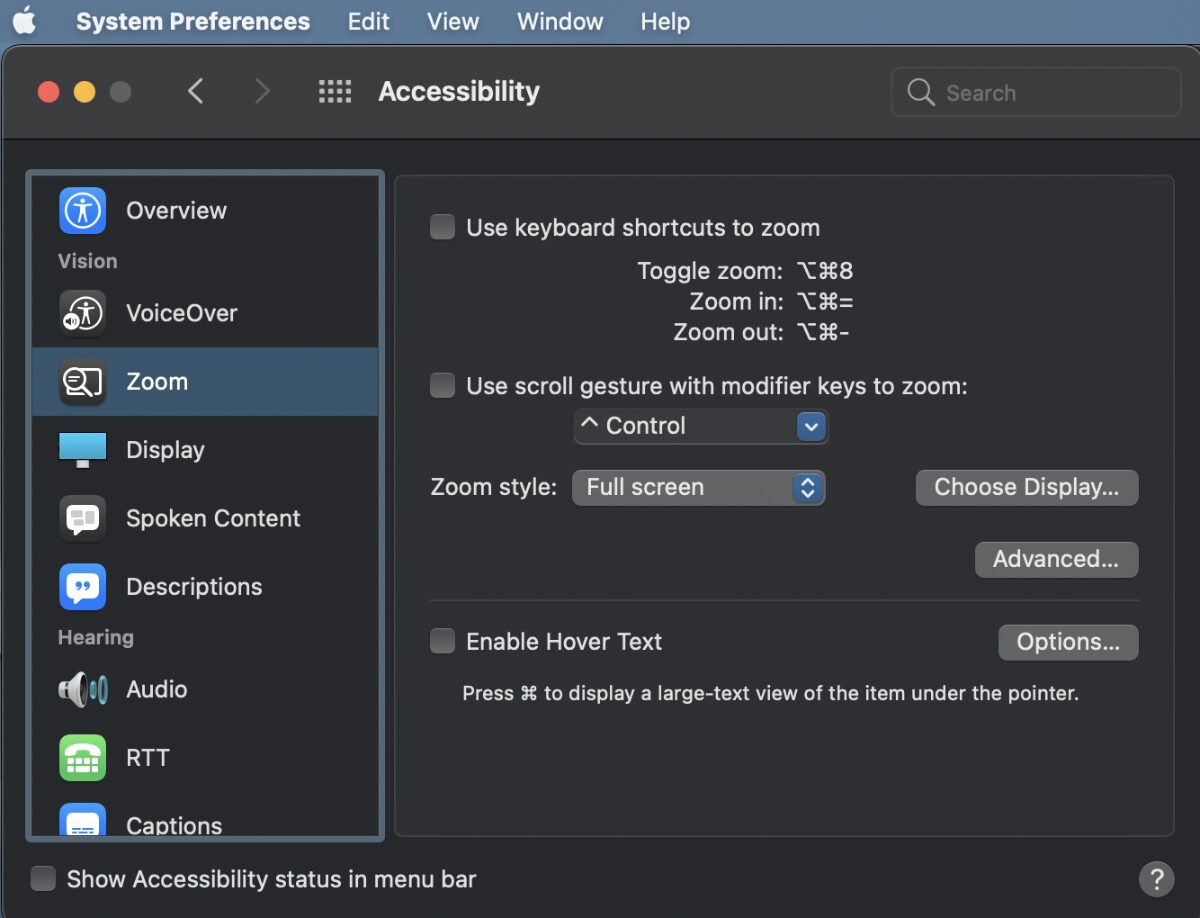
Task: Check Show Accessibility status in menu bar
Action: tap(43, 879)
